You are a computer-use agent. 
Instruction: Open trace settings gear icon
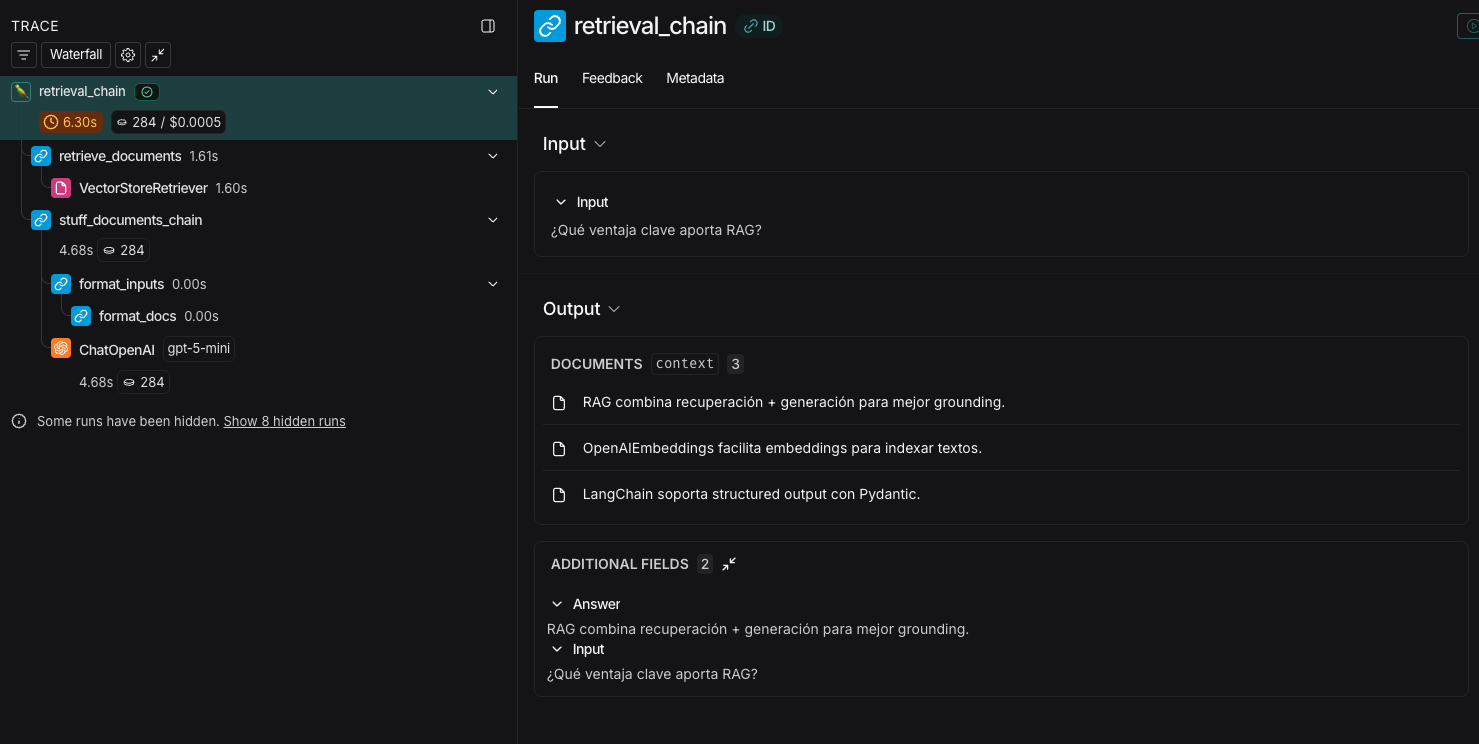[128, 55]
